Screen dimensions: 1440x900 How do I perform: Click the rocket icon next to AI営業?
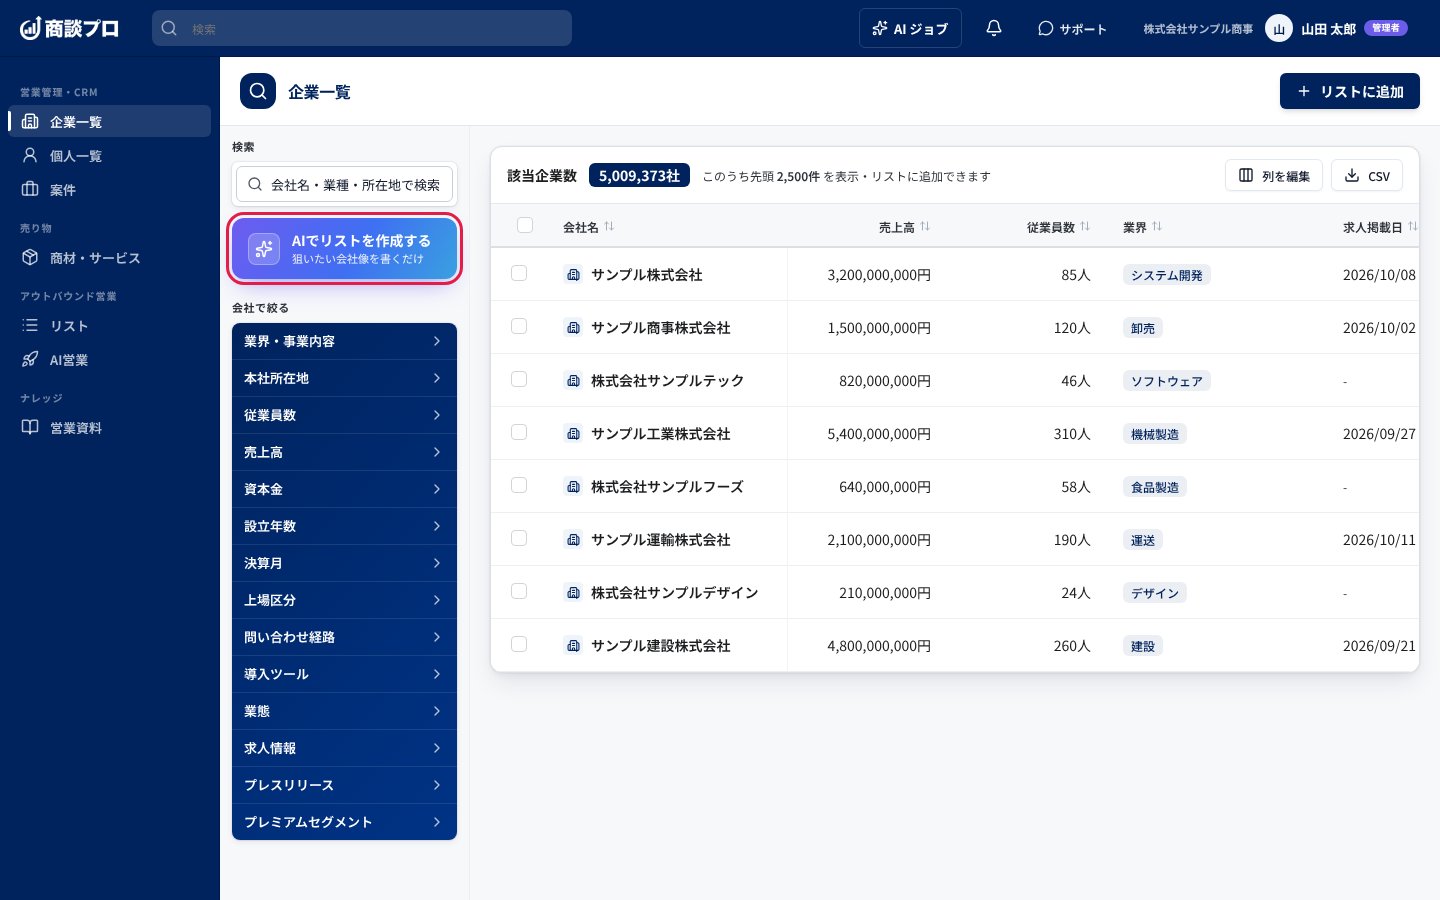(x=30, y=359)
